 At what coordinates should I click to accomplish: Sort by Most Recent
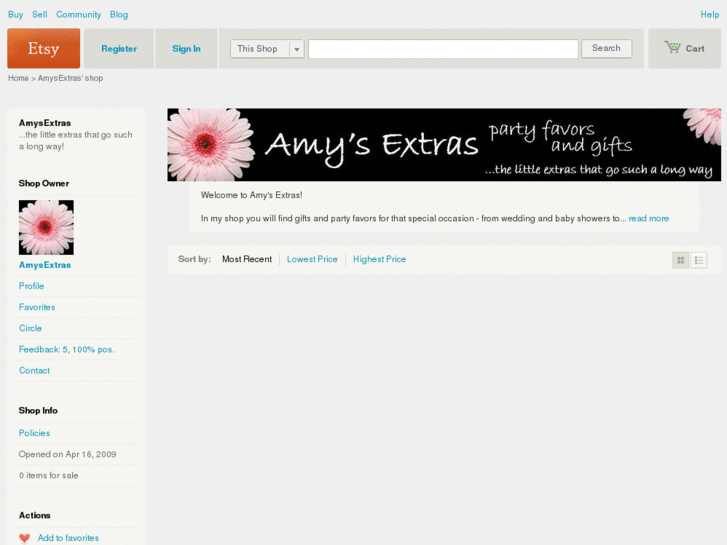tap(247, 259)
